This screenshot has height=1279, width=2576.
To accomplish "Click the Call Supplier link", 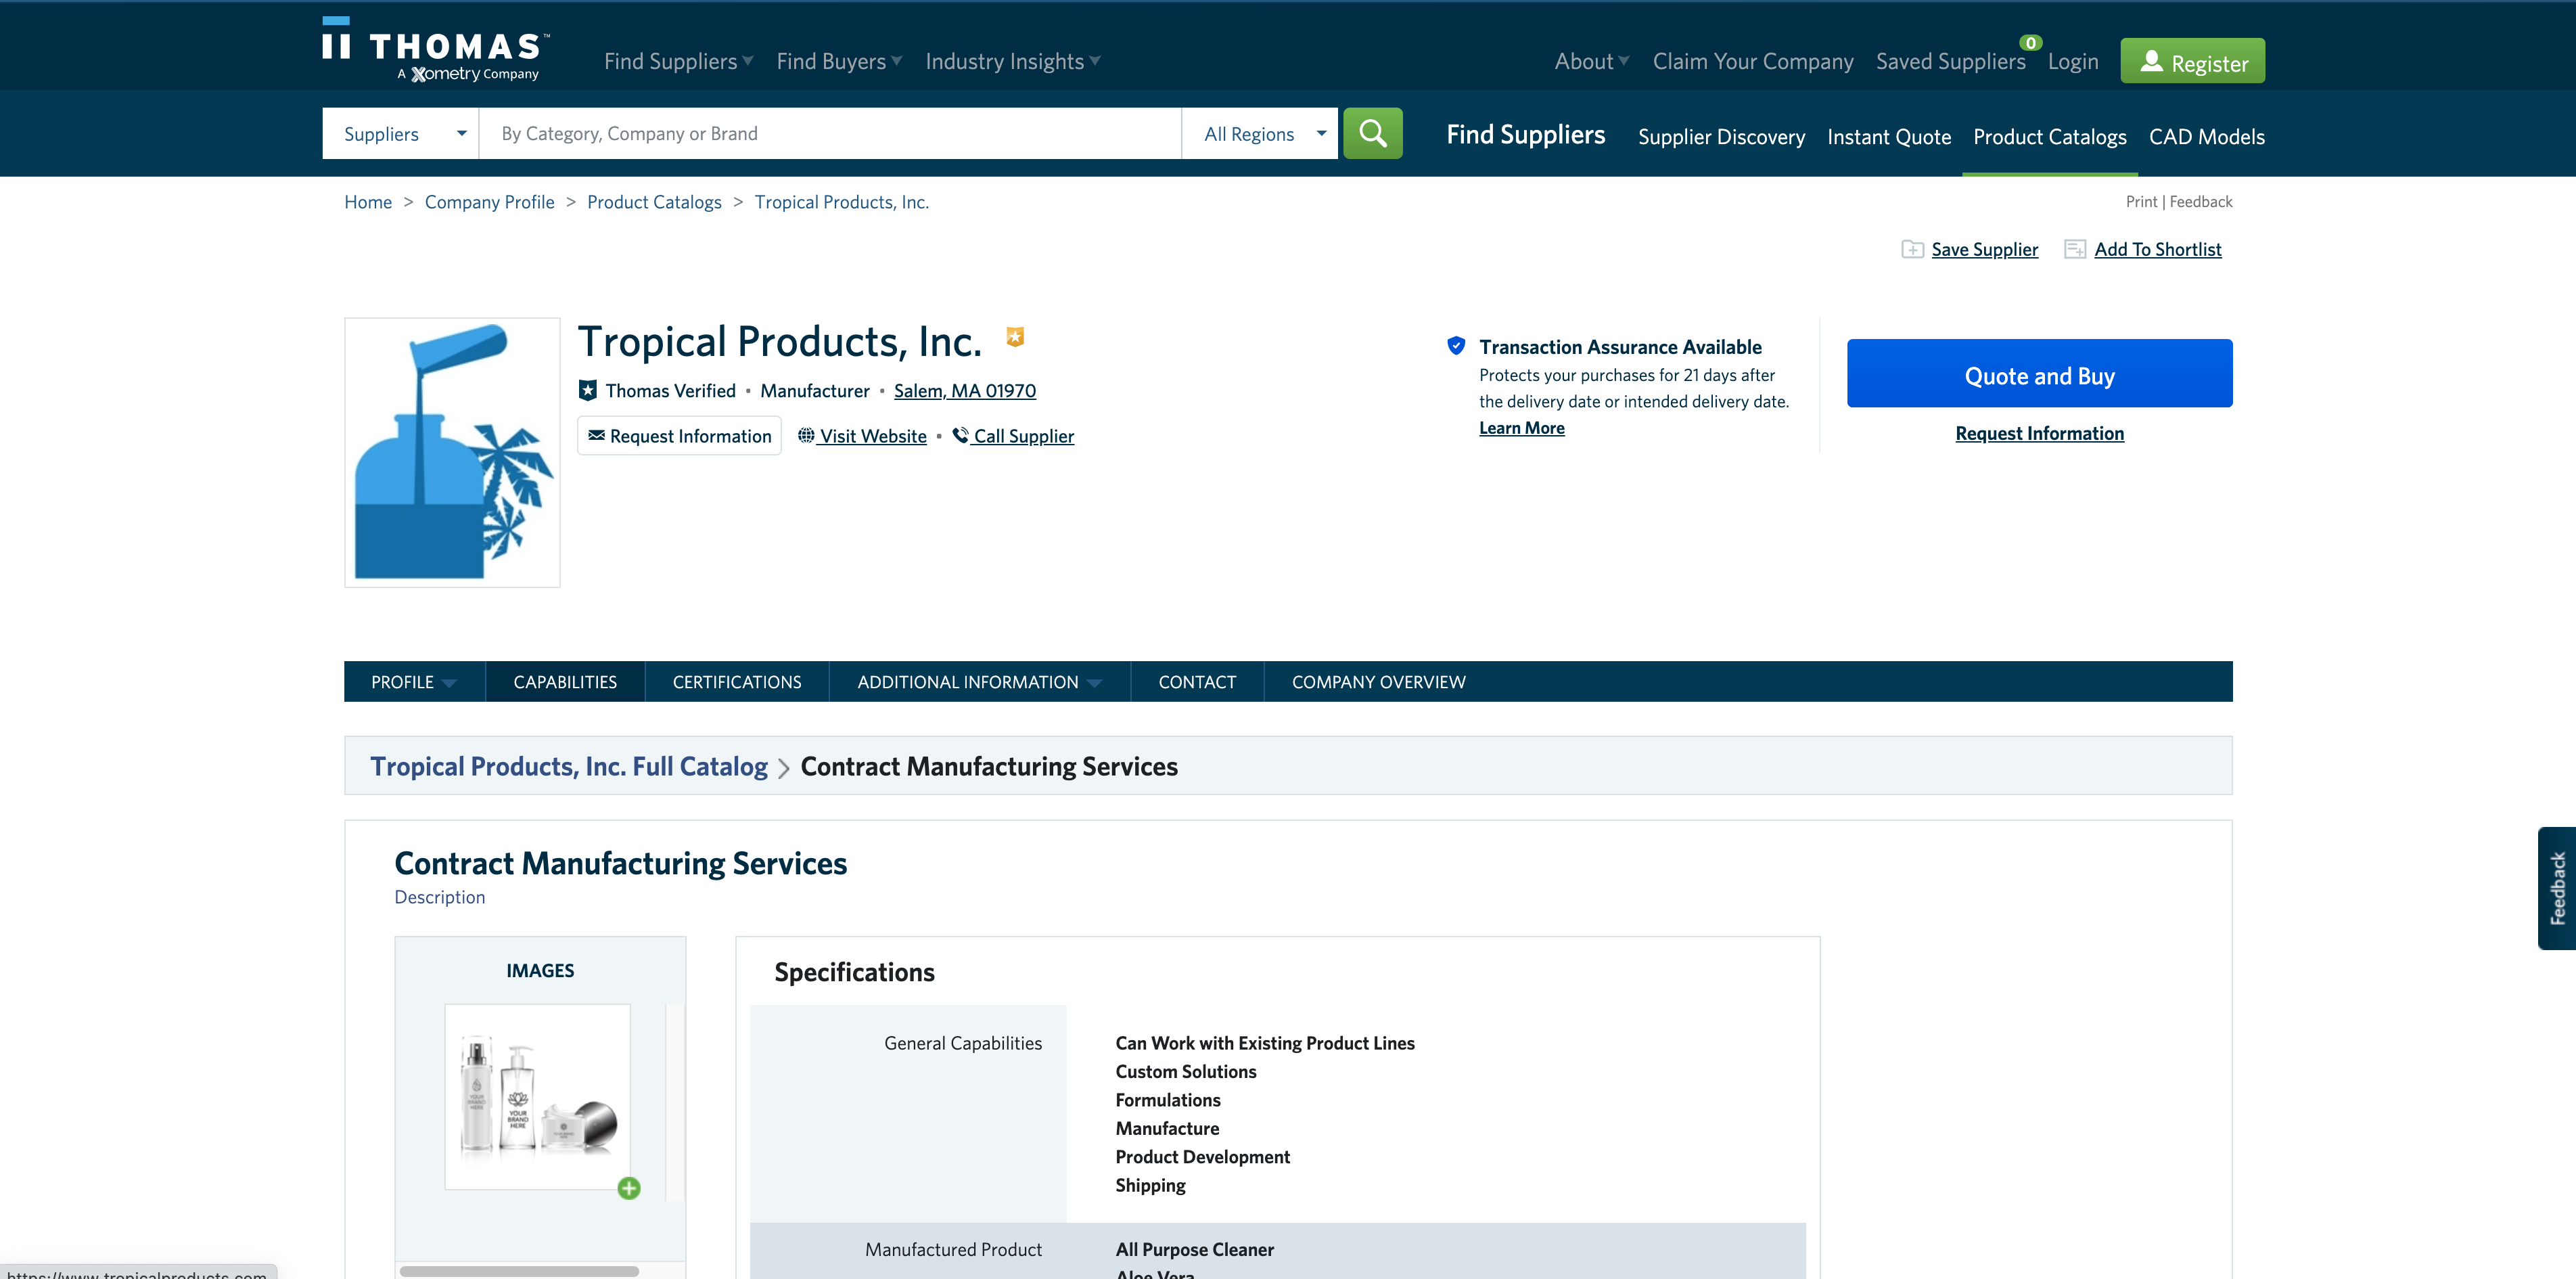I will point(1023,435).
